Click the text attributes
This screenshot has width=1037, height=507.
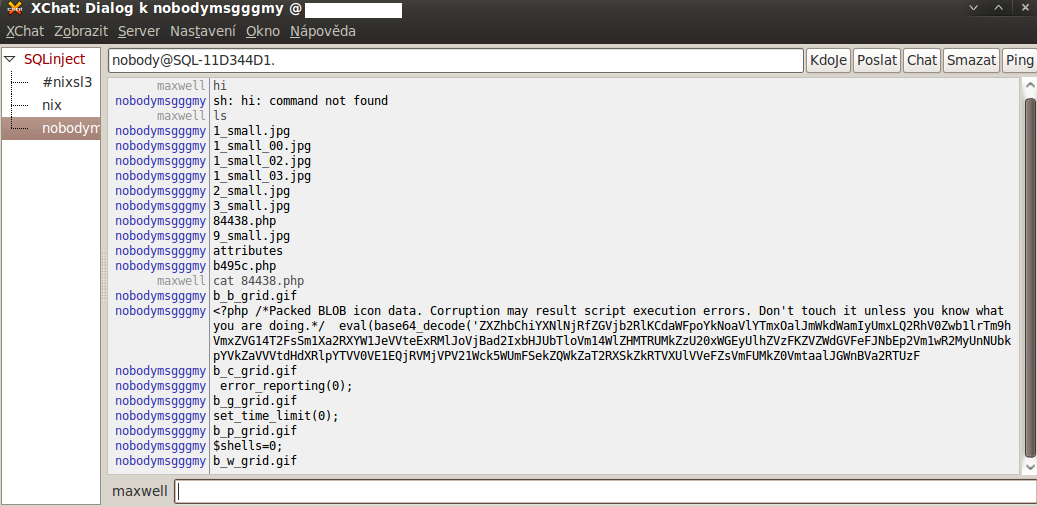coord(248,251)
